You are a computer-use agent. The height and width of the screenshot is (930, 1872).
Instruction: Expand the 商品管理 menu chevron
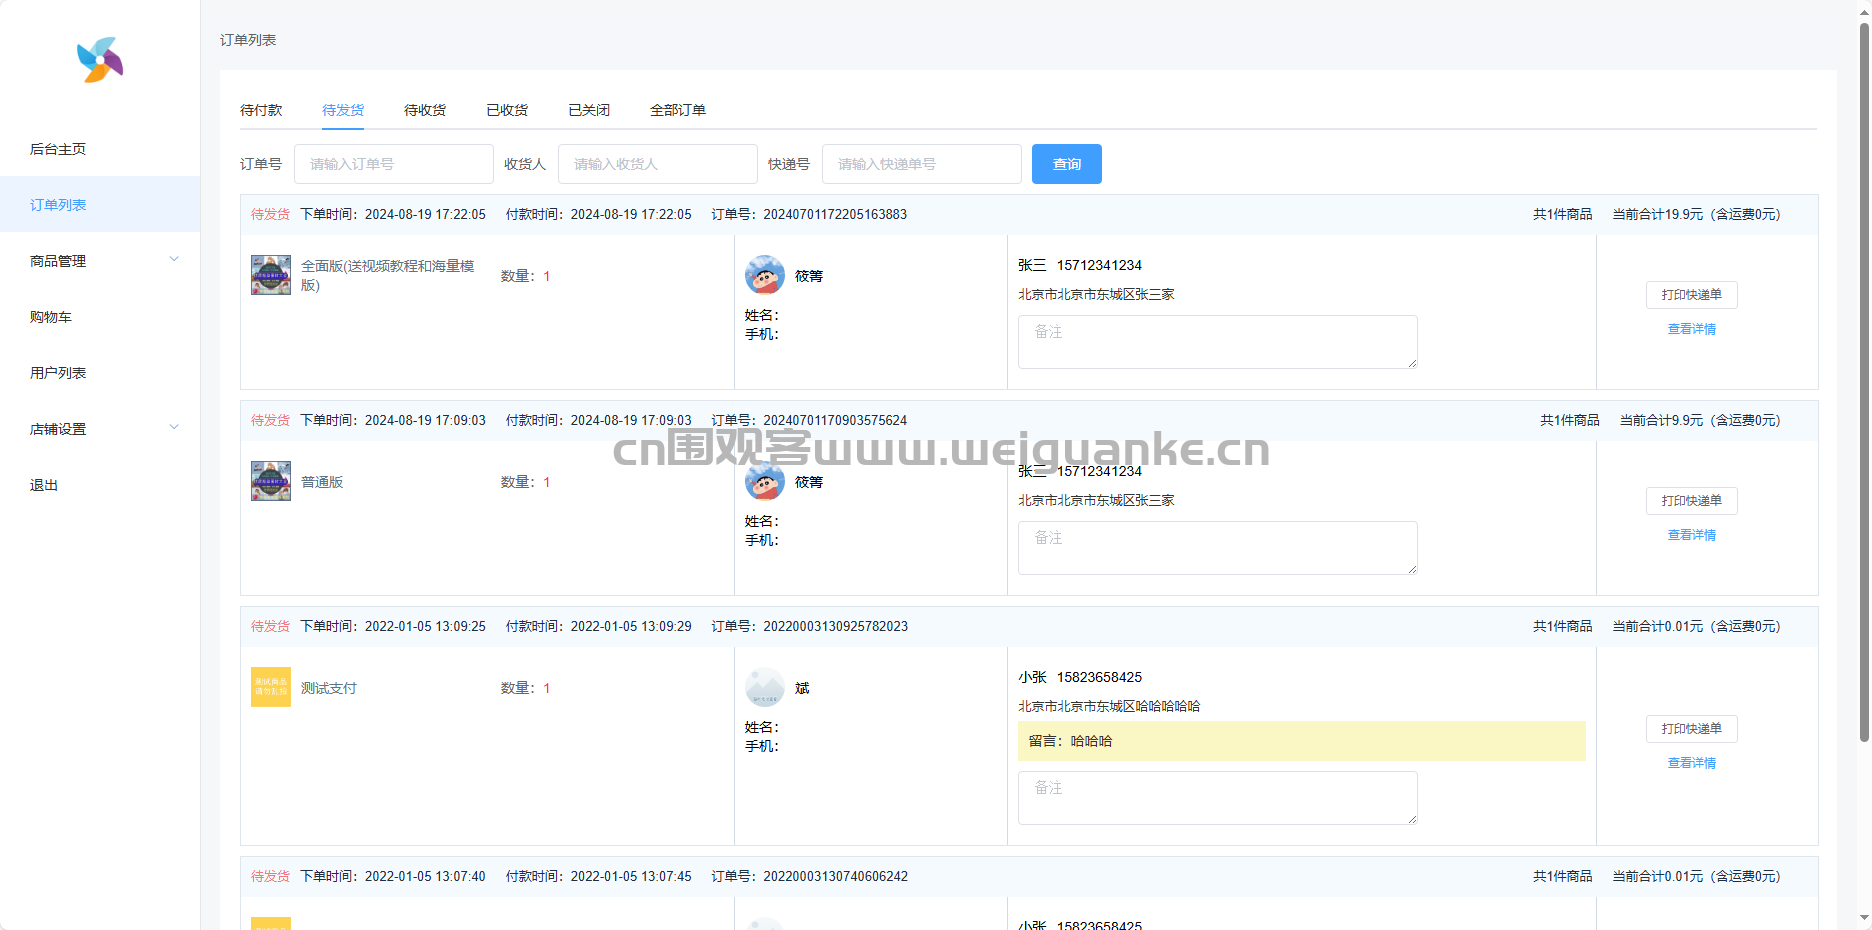pyautogui.click(x=174, y=260)
